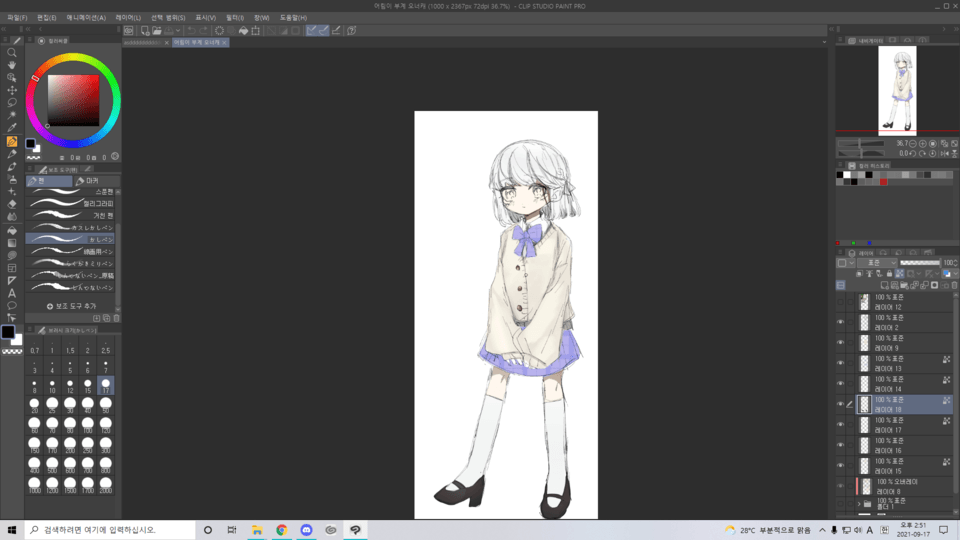This screenshot has height=540, width=960.
Task: Switch to 마커 sub tool tab
Action: (97, 181)
